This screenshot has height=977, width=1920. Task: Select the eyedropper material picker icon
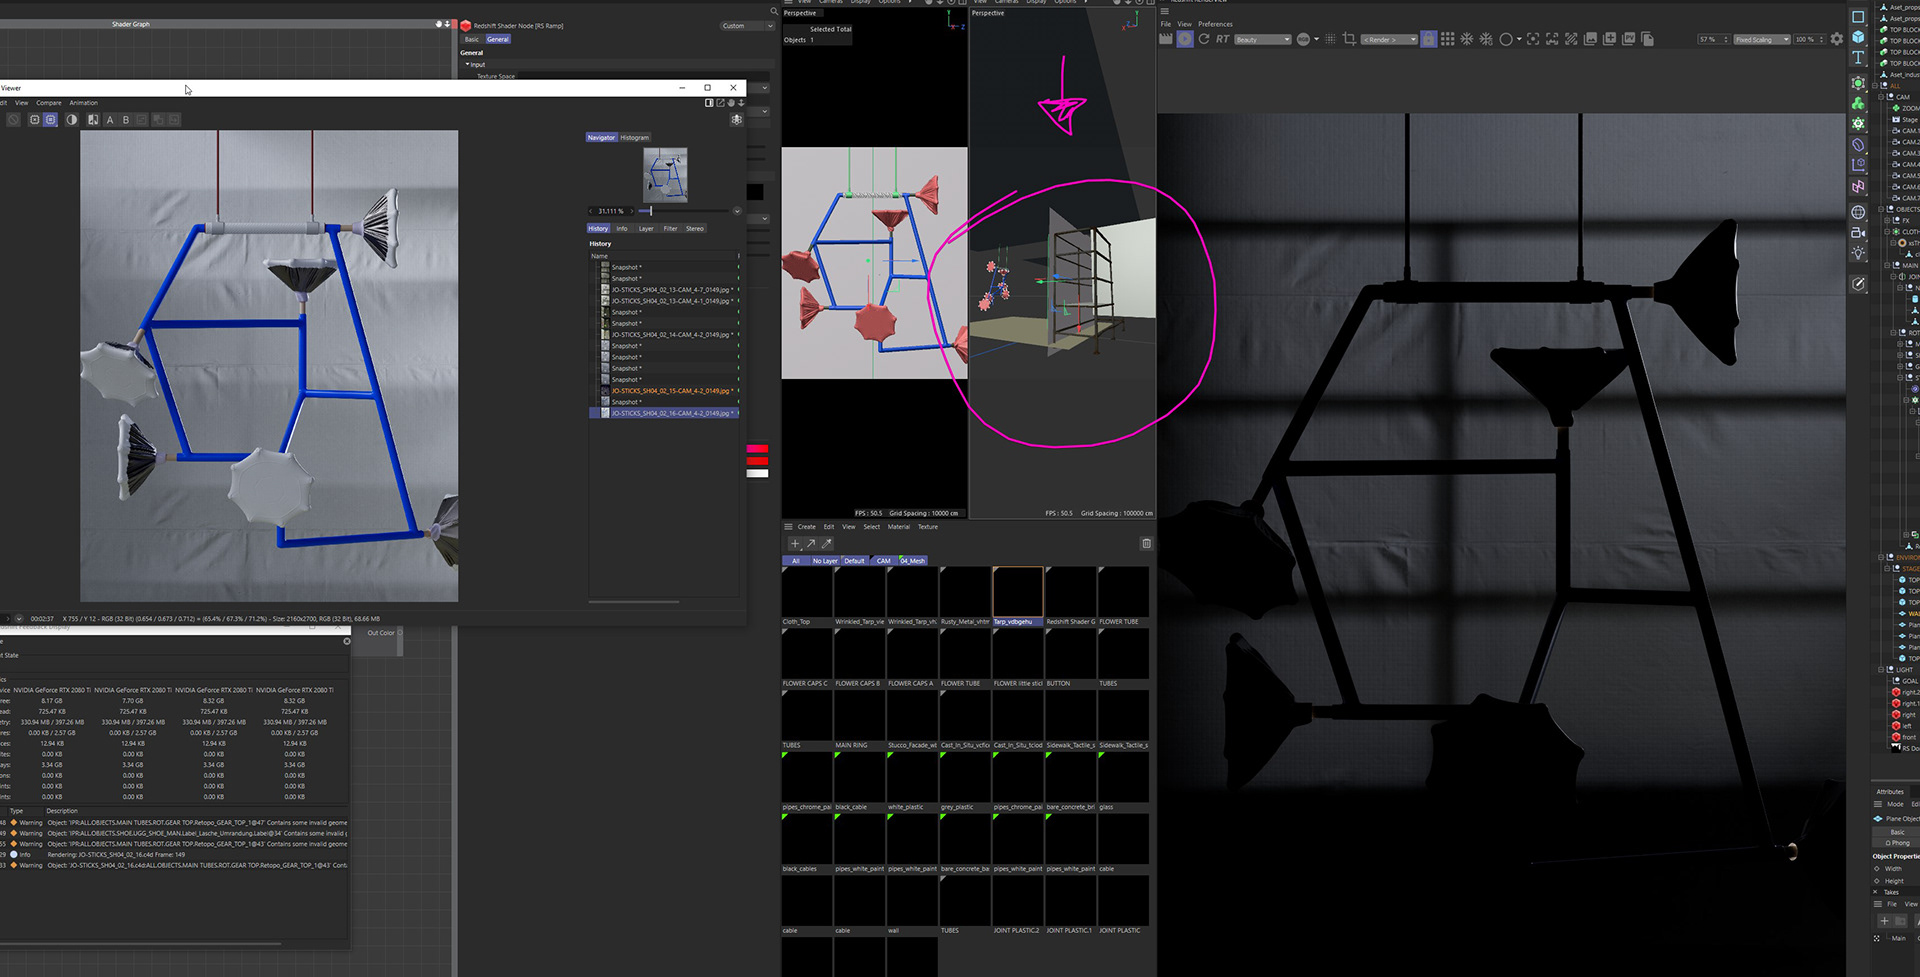(827, 544)
